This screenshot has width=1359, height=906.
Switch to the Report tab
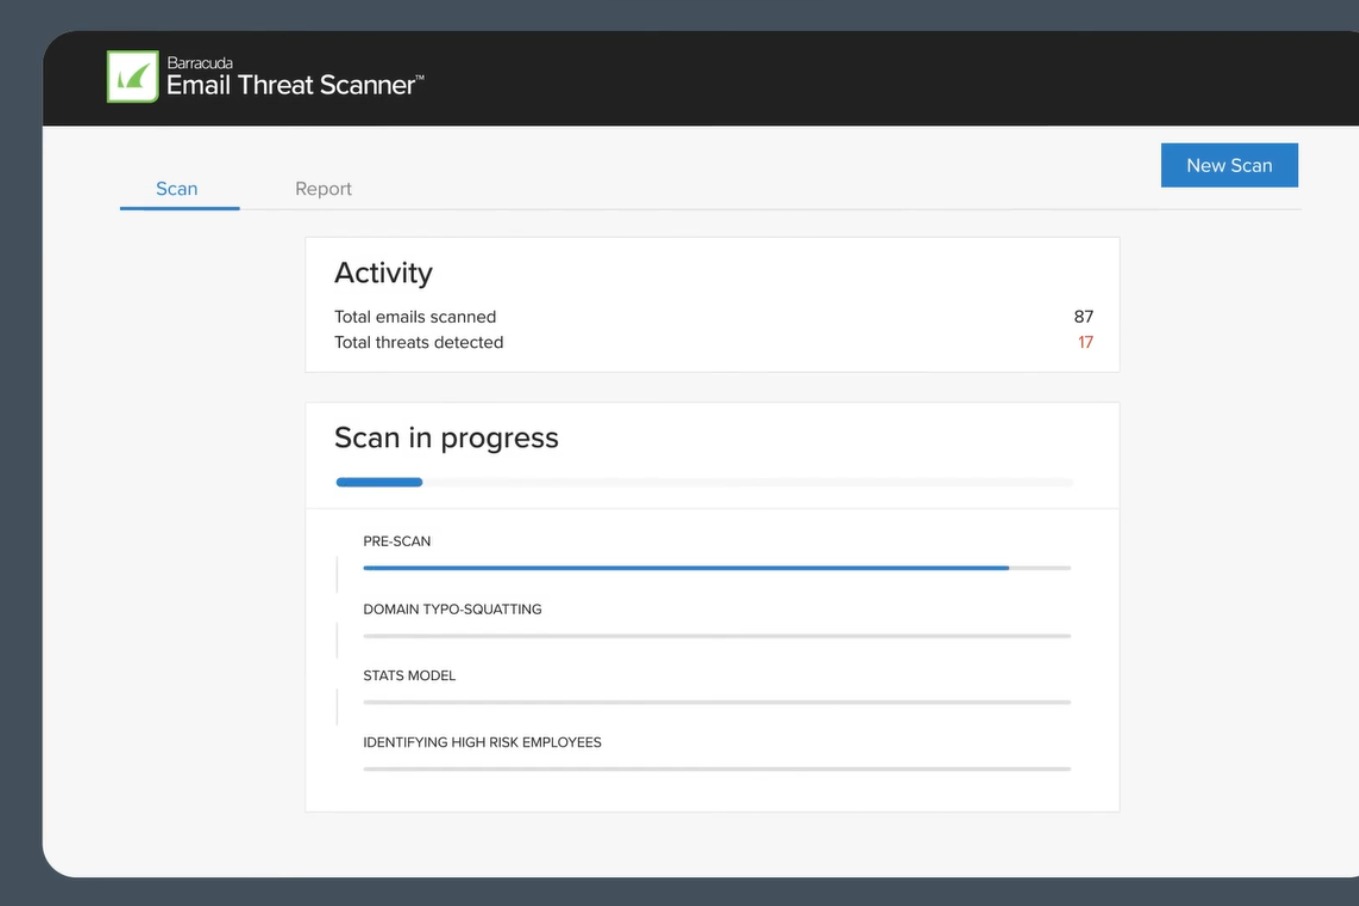point(322,188)
